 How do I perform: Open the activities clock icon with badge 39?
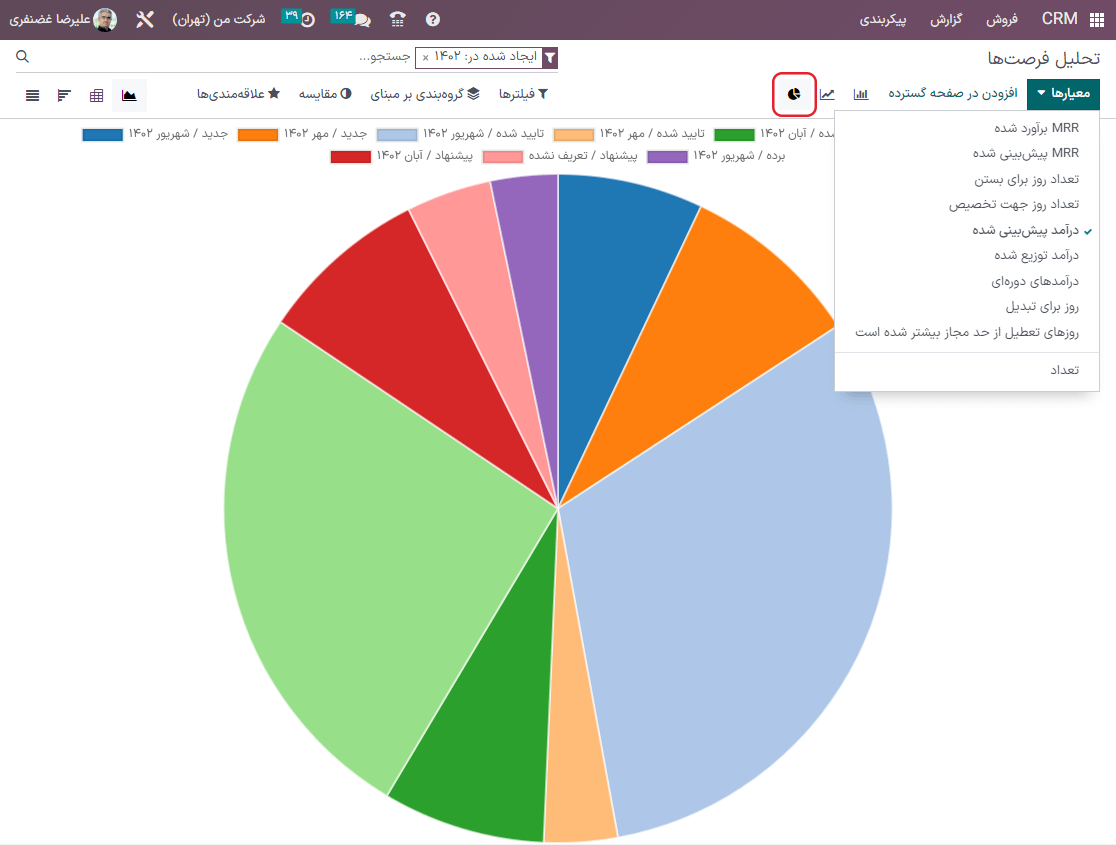pyautogui.click(x=301, y=19)
